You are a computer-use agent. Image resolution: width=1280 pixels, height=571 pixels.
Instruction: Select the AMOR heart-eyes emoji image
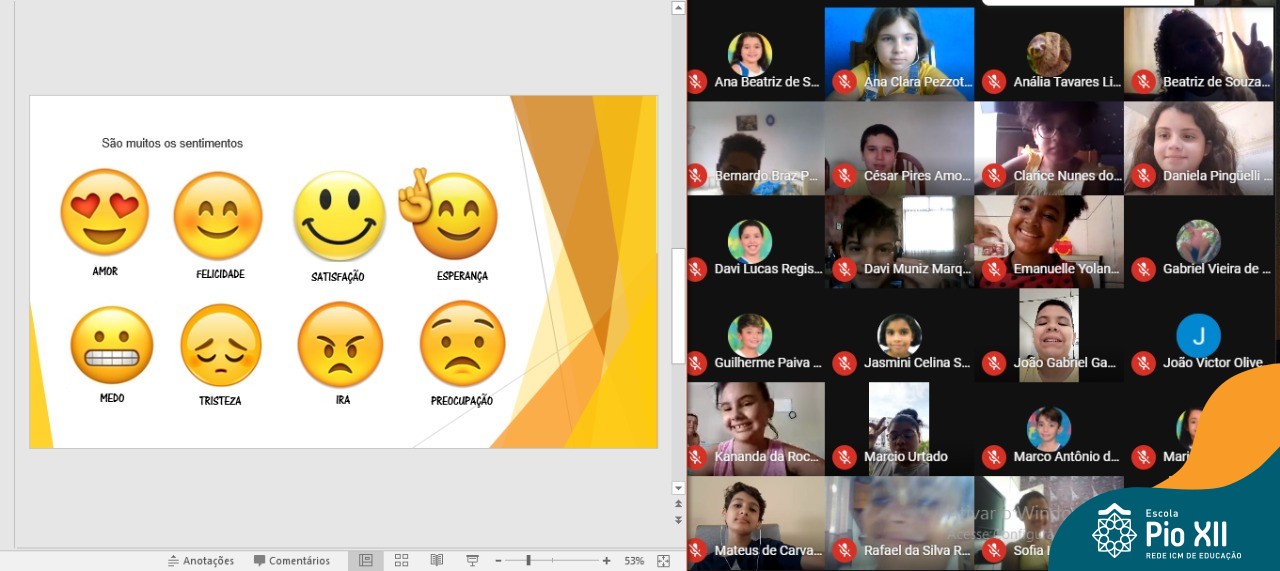[x=105, y=212]
